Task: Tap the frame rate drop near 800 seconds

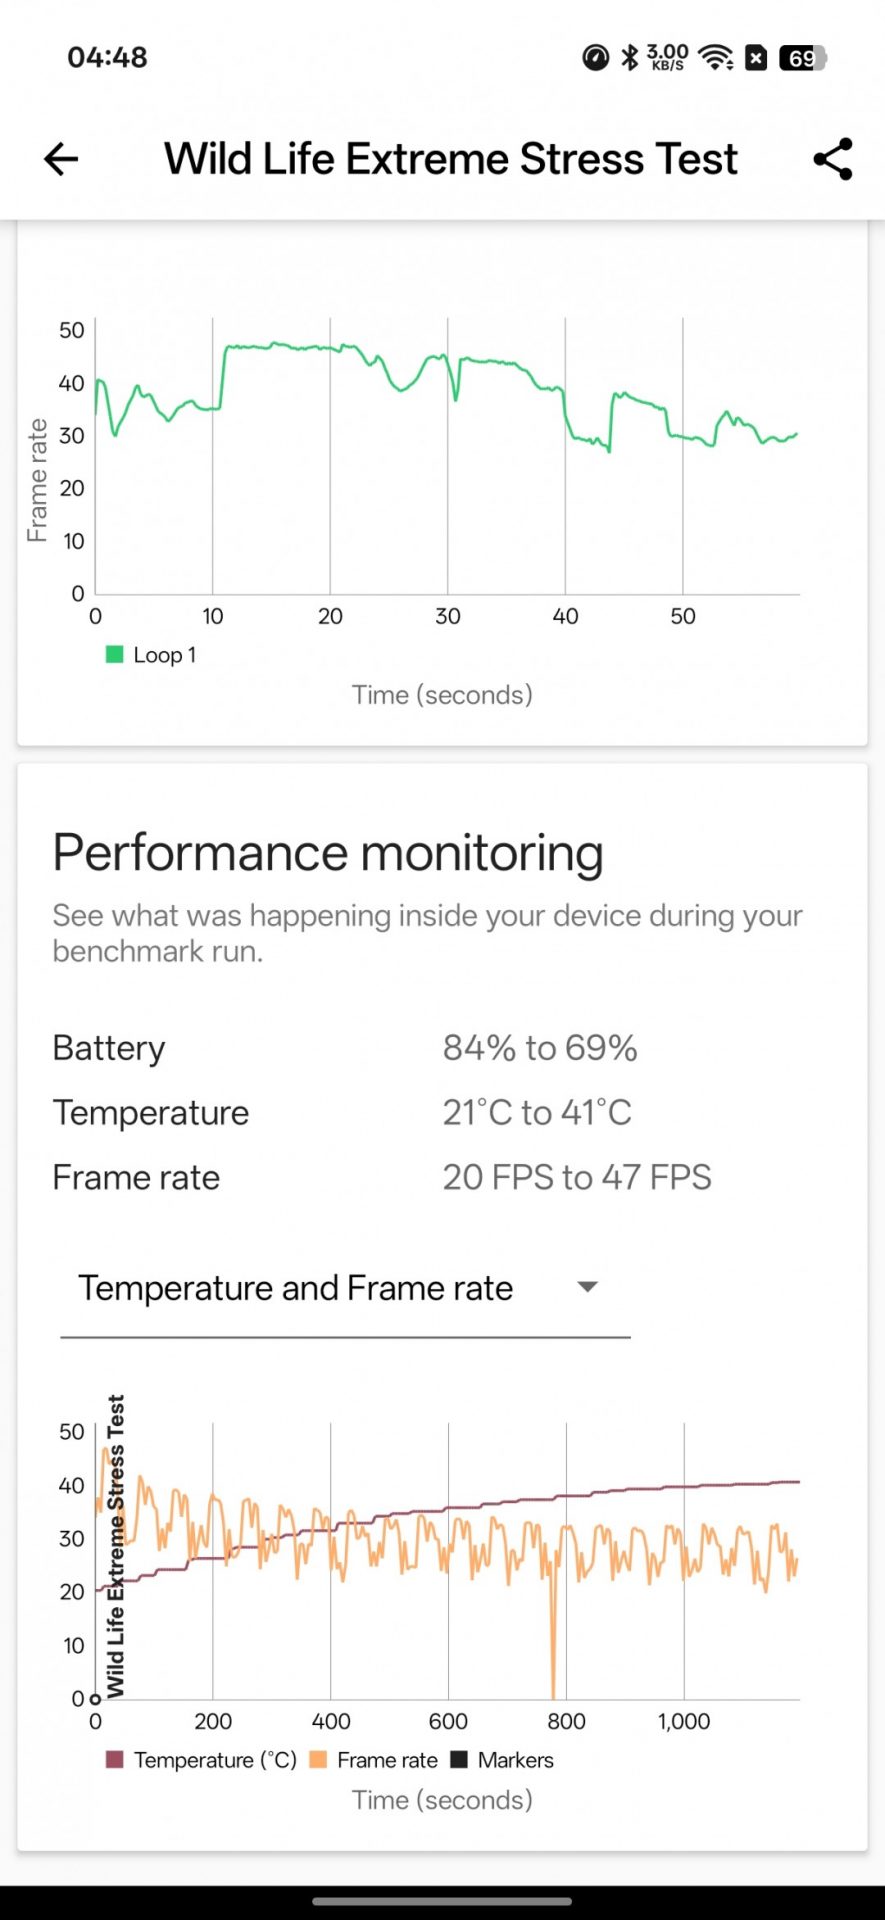Action: (553, 1650)
